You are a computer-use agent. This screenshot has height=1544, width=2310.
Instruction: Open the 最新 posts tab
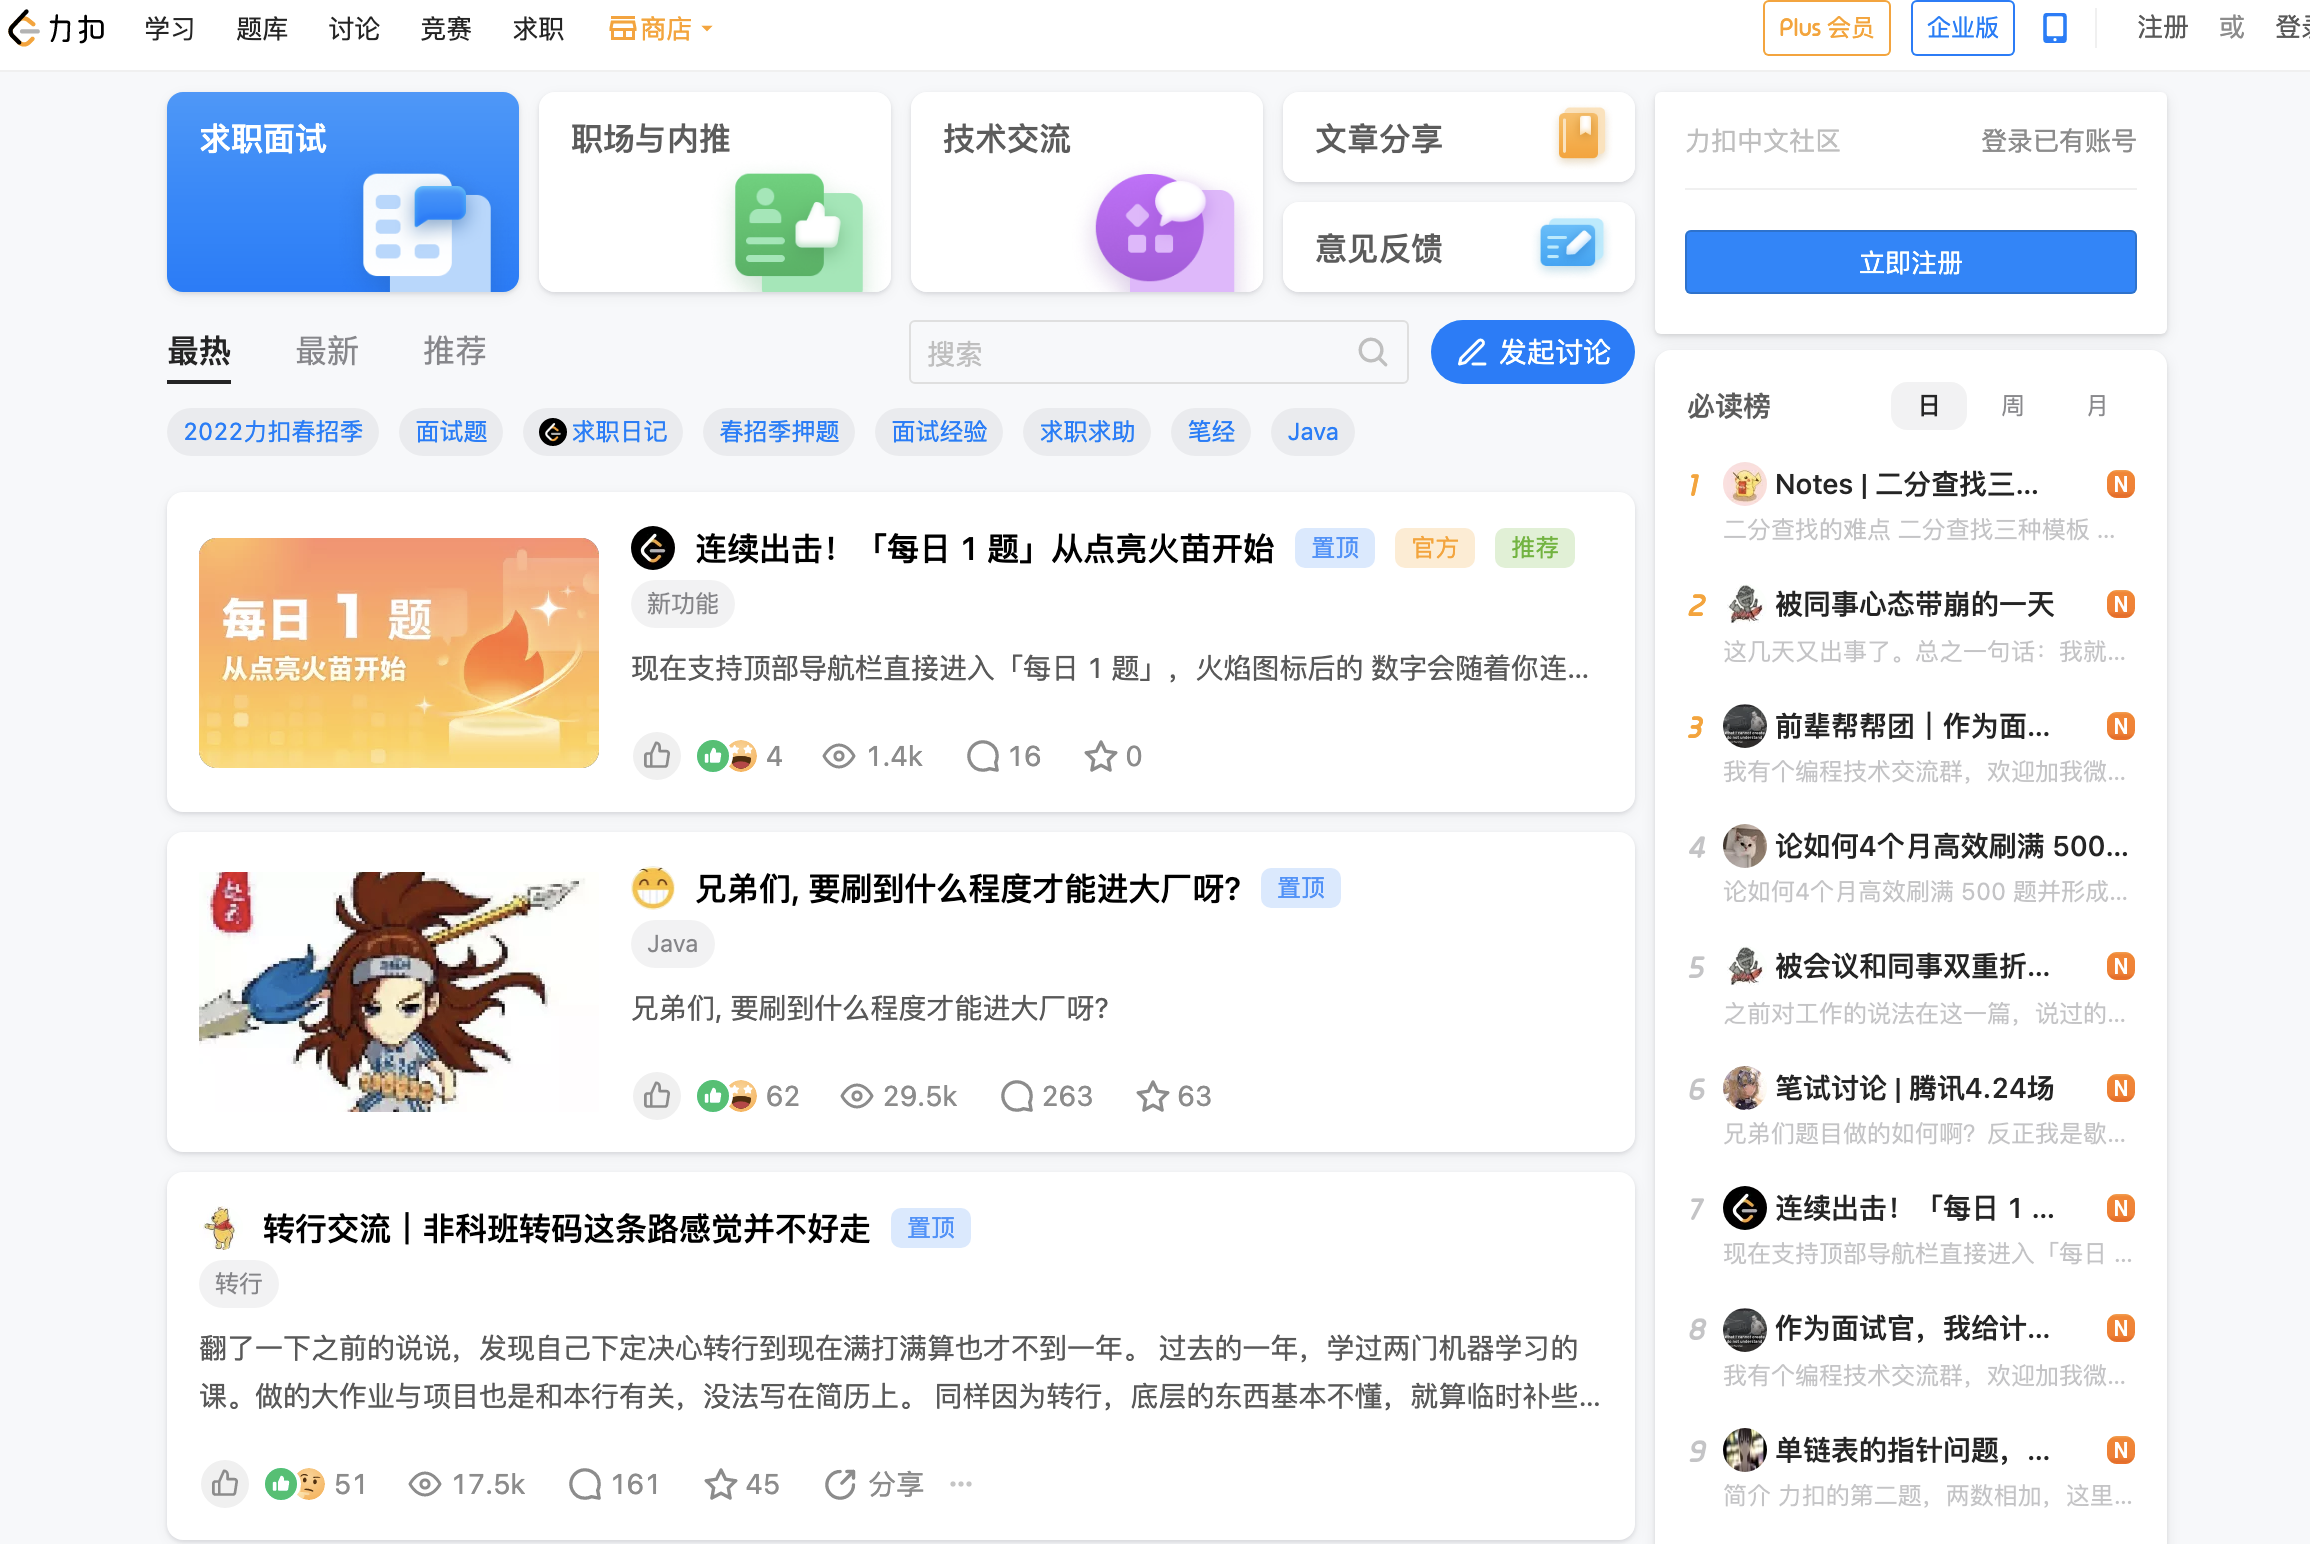pos(327,352)
